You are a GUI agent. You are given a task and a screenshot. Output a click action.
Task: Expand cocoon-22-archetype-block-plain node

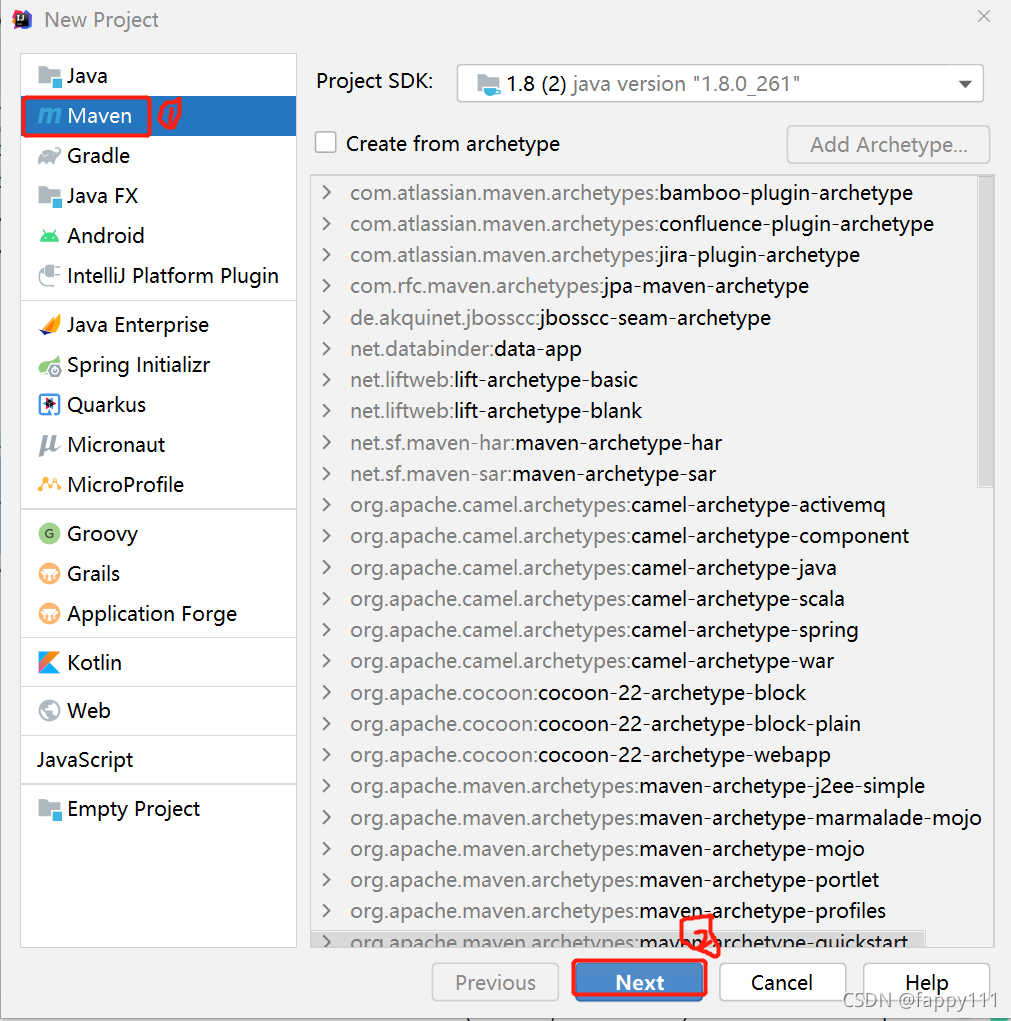pos(327,724)
